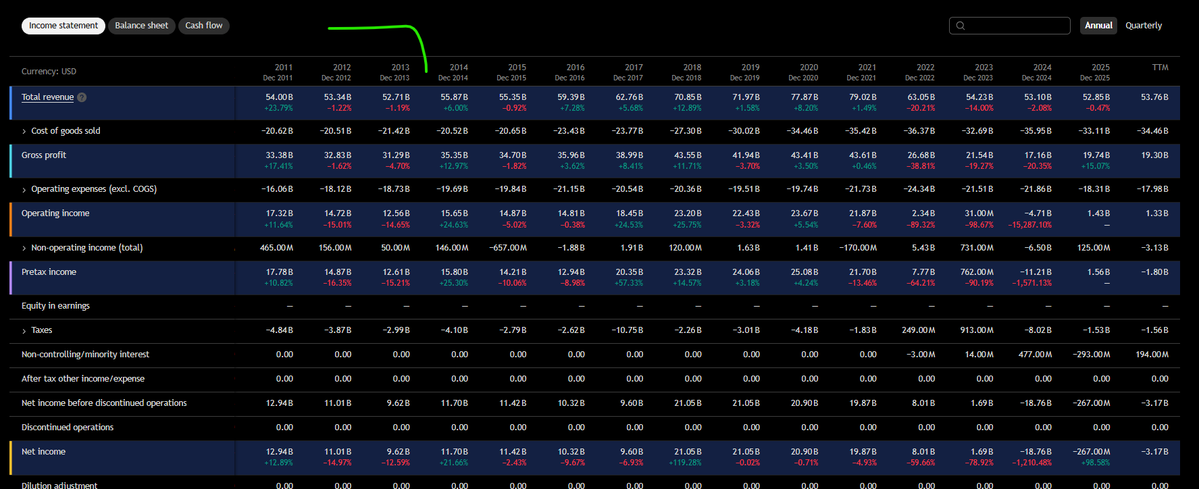Open the Income statement tab
This screenshot has height=489, width=1199.
63,25
